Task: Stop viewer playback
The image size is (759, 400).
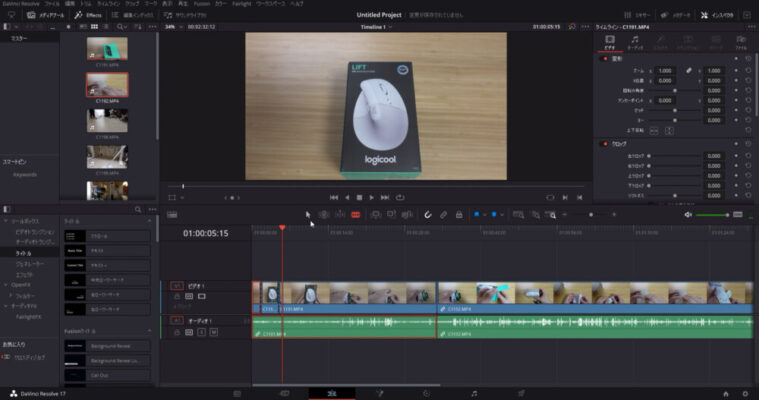Action: [359, 198]
